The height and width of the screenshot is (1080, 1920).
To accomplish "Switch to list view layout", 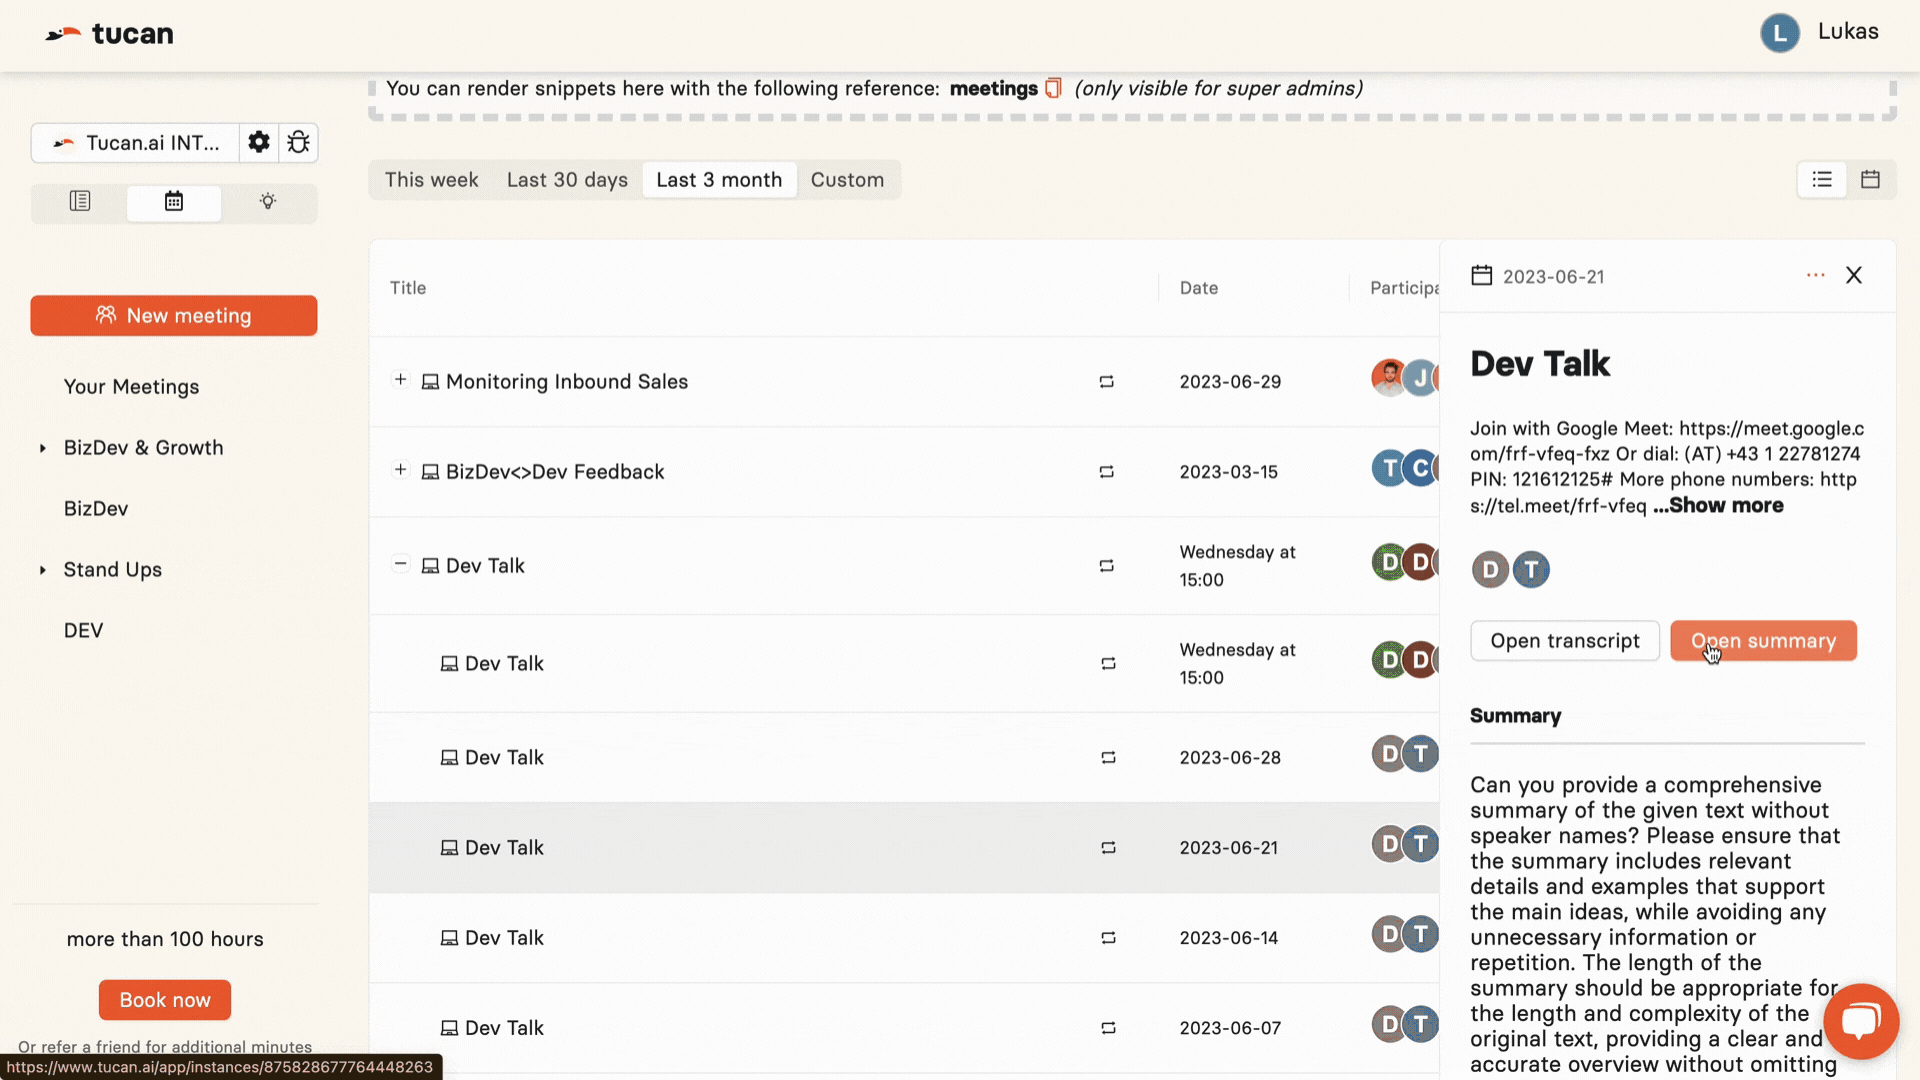I will tap(1822, 180).
